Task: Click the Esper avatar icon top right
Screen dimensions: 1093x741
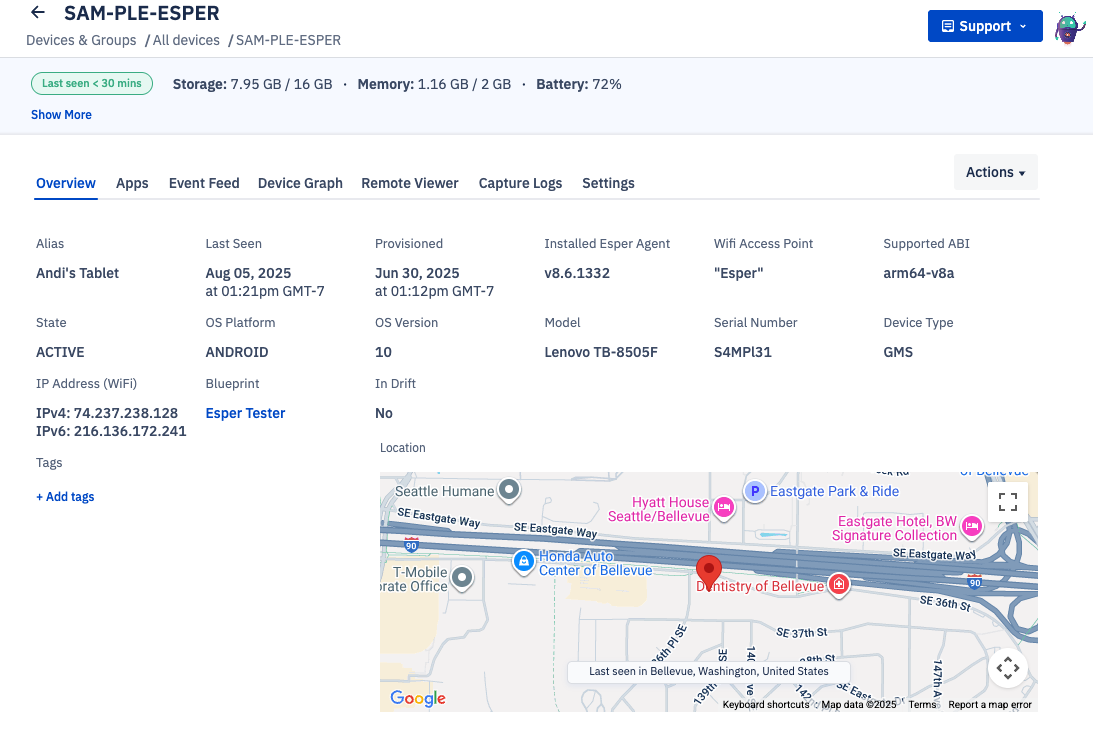Action: coord(1070,28)
